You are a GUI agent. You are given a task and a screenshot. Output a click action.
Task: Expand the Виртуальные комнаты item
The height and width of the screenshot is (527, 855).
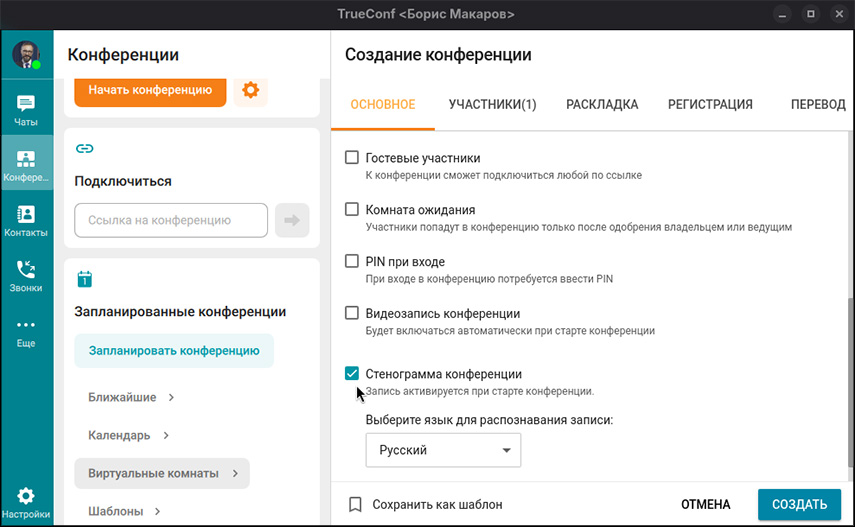[x=162, y=473]
